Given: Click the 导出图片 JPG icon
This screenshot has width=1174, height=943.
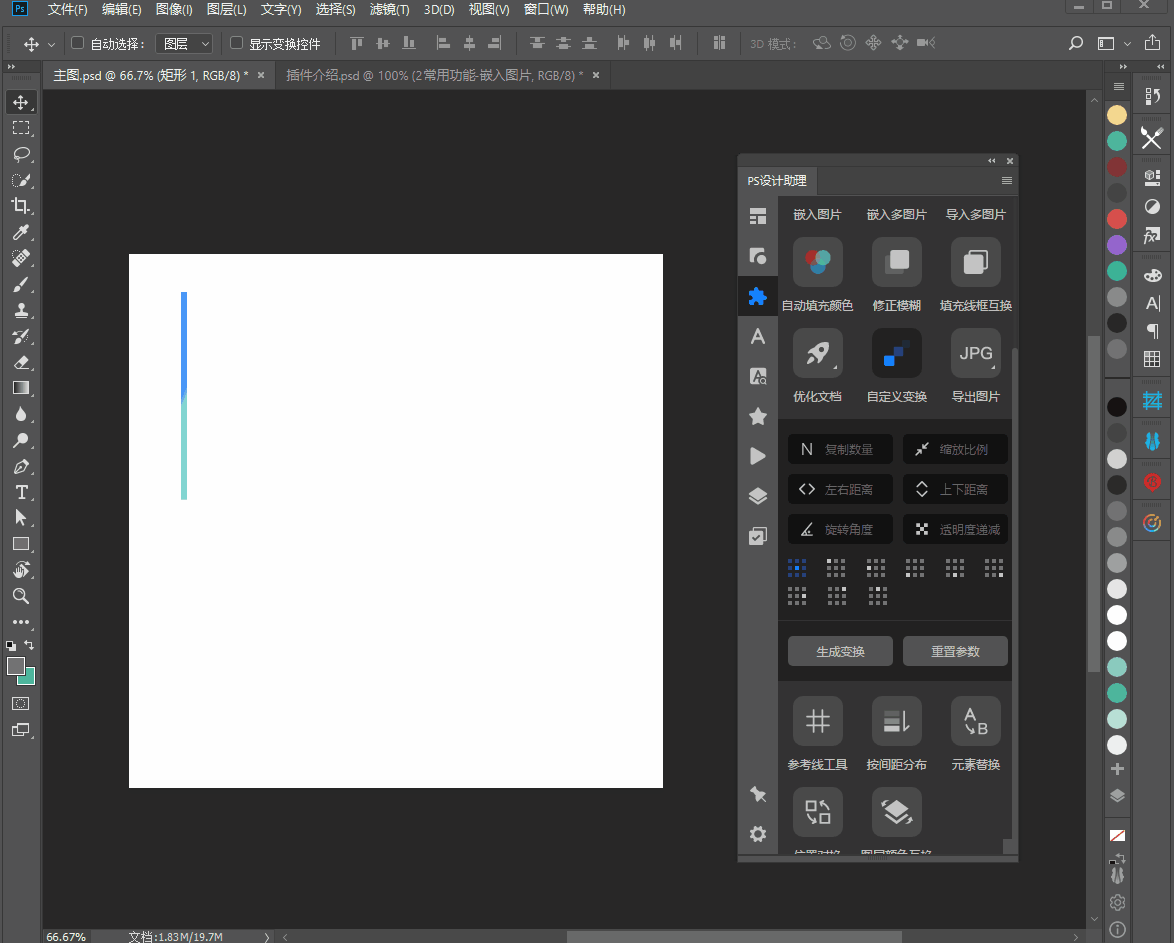Looking at the screenshot, I should point(976,353).
